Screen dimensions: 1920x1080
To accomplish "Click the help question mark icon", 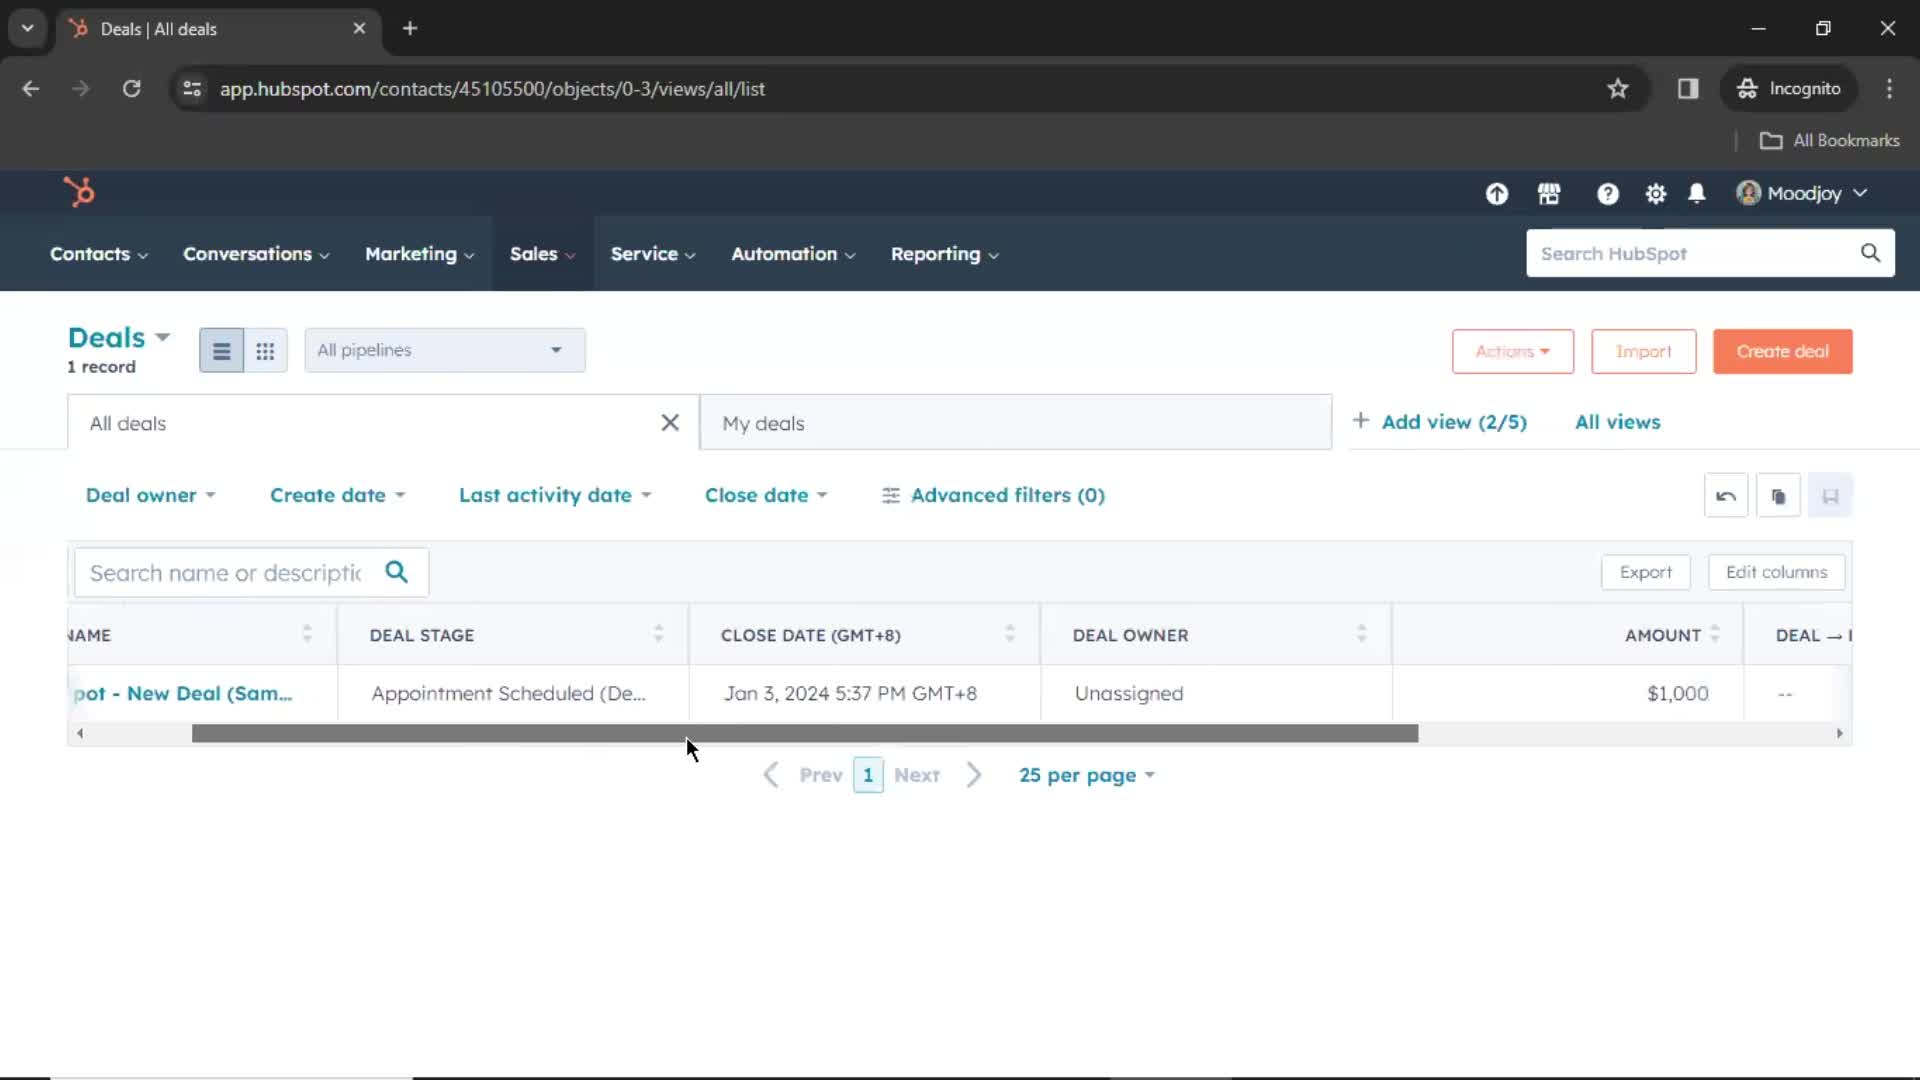I will point(1607,193).
